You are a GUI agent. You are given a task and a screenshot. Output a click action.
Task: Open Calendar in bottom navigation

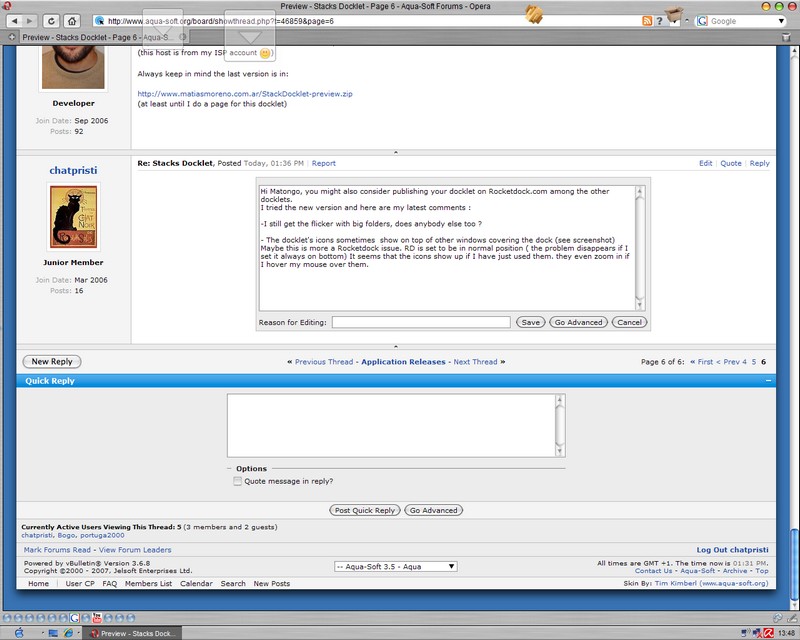(196, 584)
